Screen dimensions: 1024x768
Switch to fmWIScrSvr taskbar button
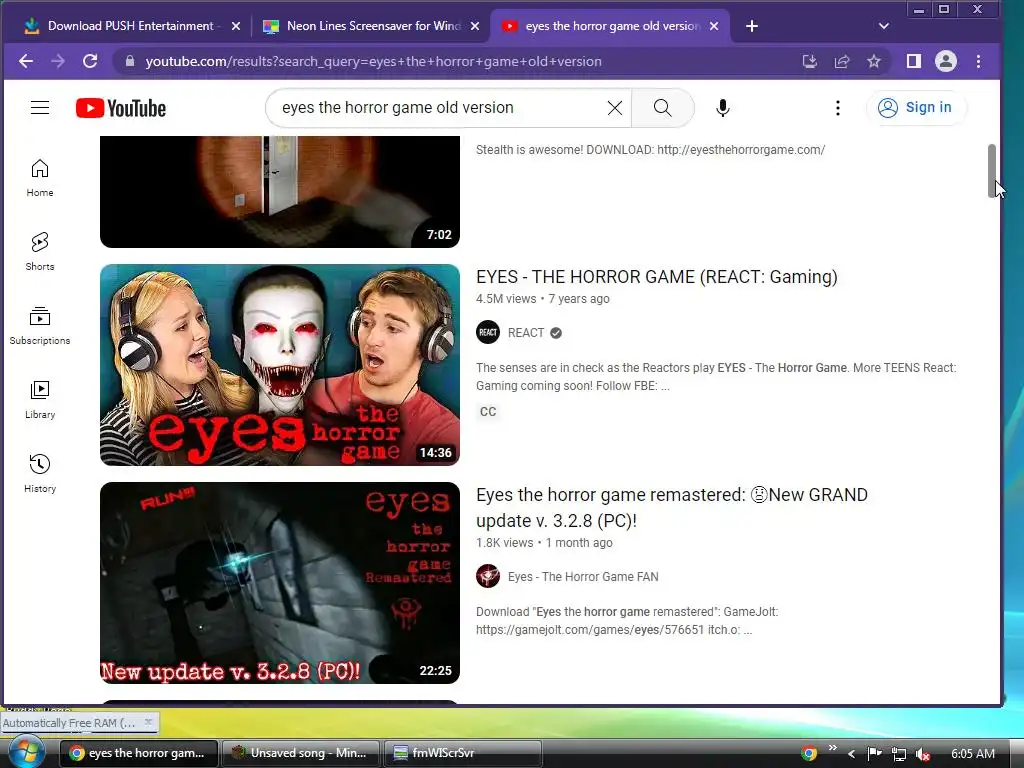coord(462,753)
